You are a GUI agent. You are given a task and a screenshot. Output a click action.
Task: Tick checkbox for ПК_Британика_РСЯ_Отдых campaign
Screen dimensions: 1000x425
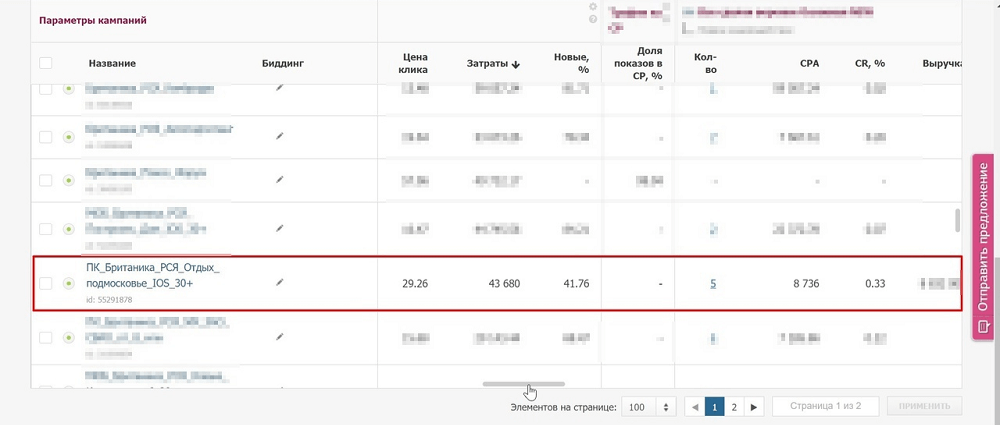45,284
